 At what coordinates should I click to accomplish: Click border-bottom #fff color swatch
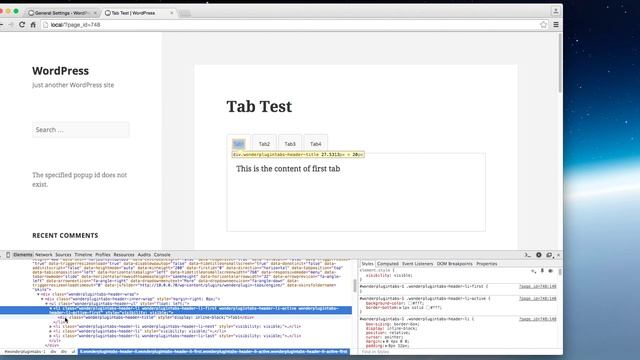427,307
